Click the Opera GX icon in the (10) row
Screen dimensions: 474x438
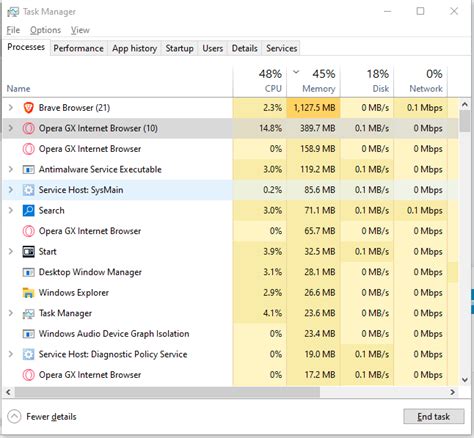pos(28,128)
